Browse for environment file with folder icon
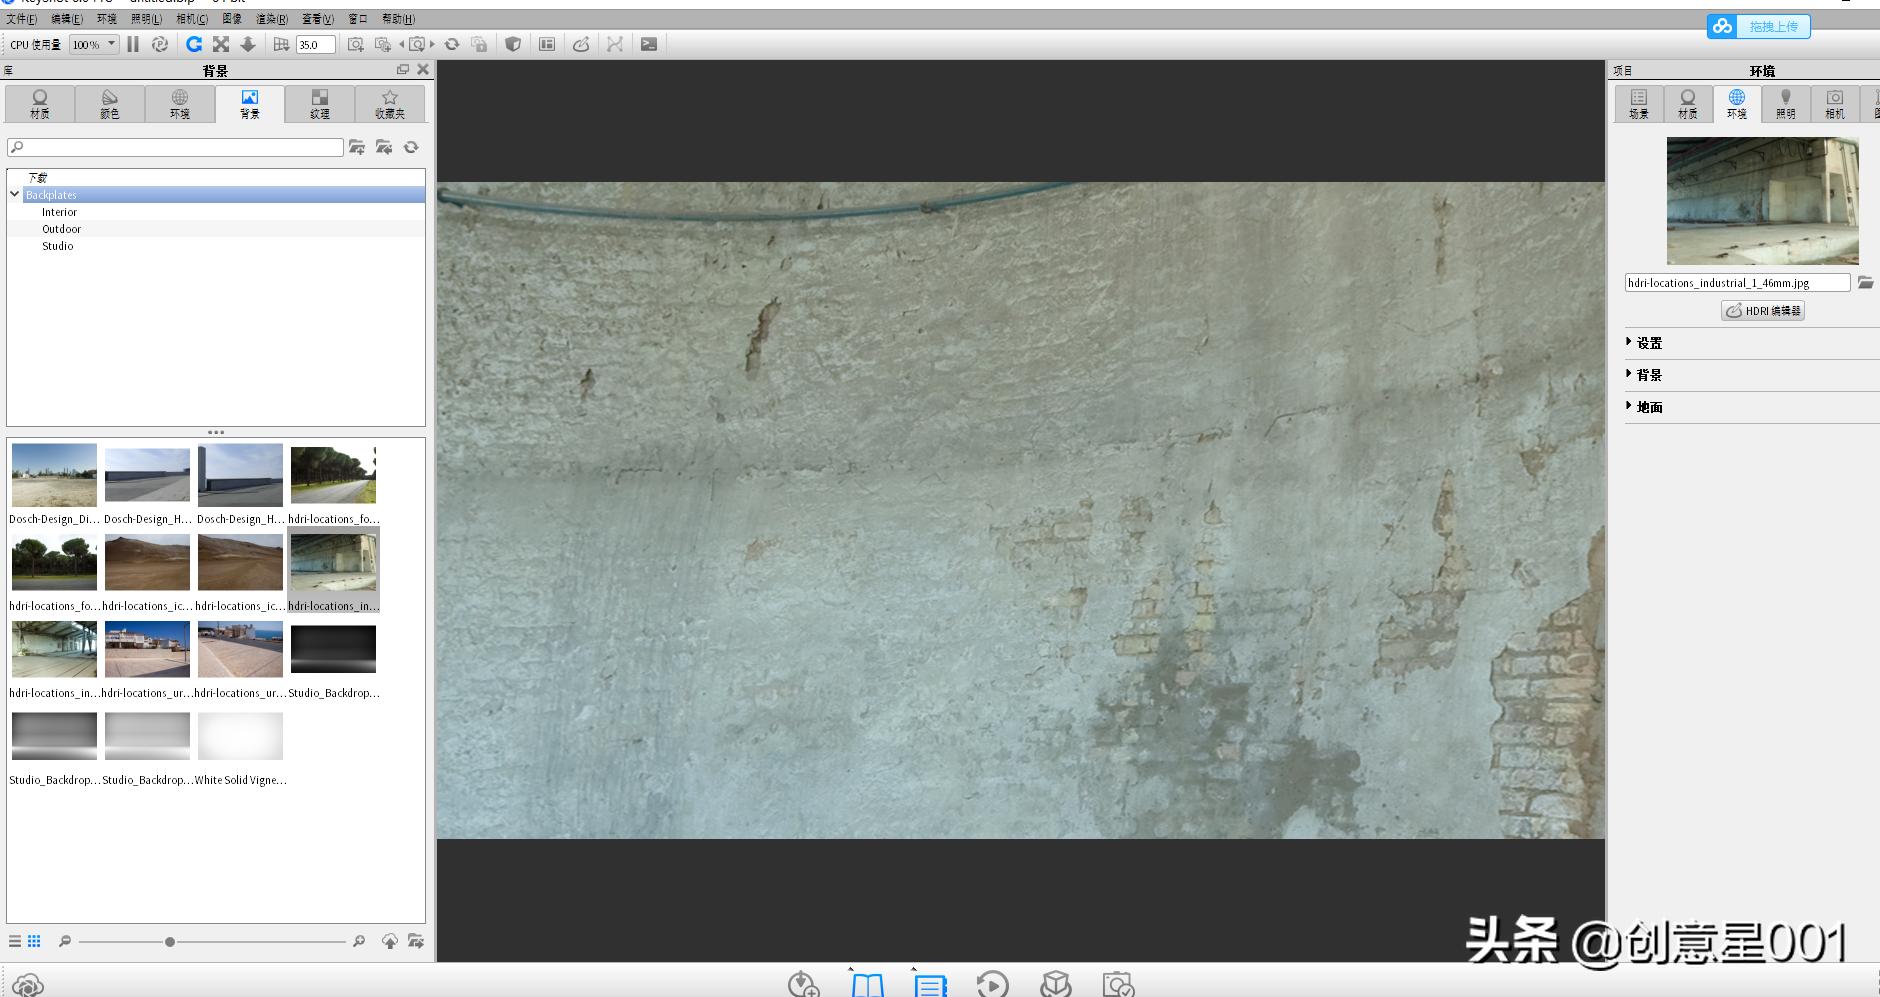This screenshot has width=1880, height=997. point(1866,283)
